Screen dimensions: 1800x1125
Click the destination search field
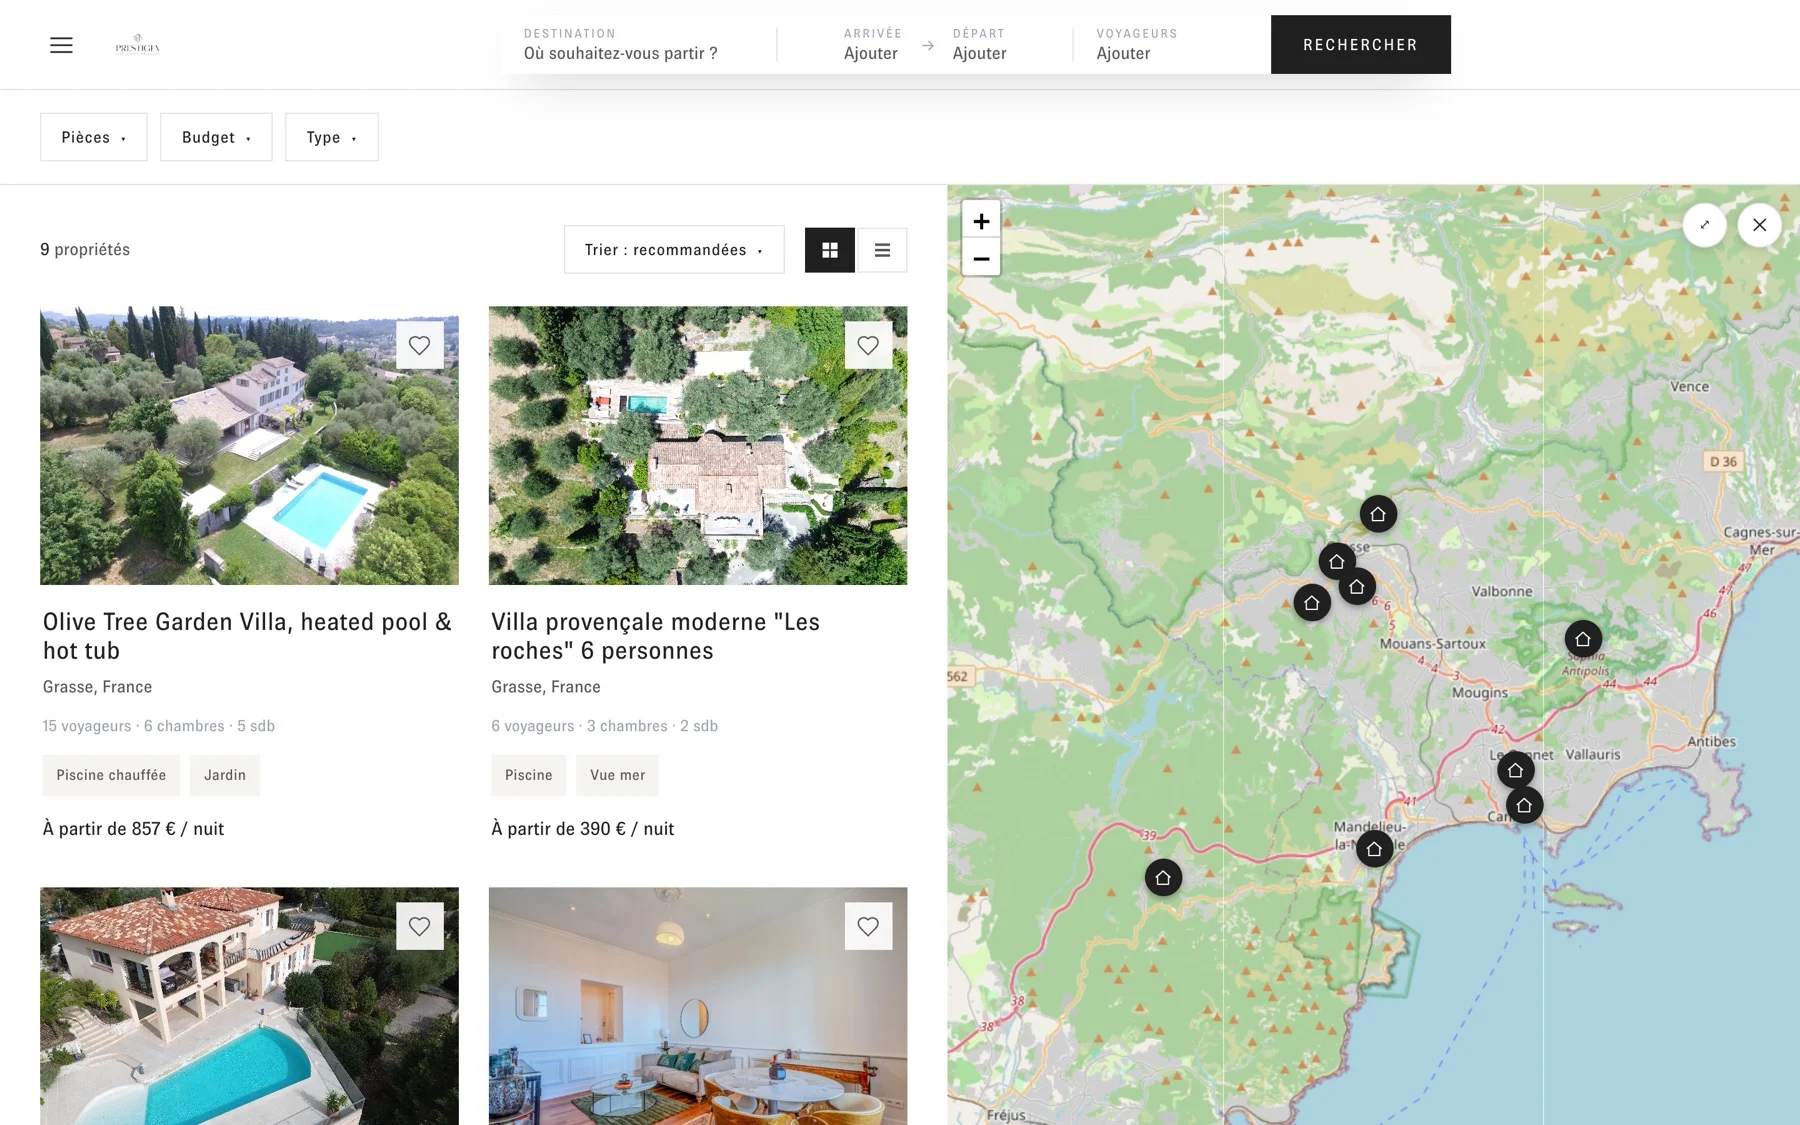640,44
